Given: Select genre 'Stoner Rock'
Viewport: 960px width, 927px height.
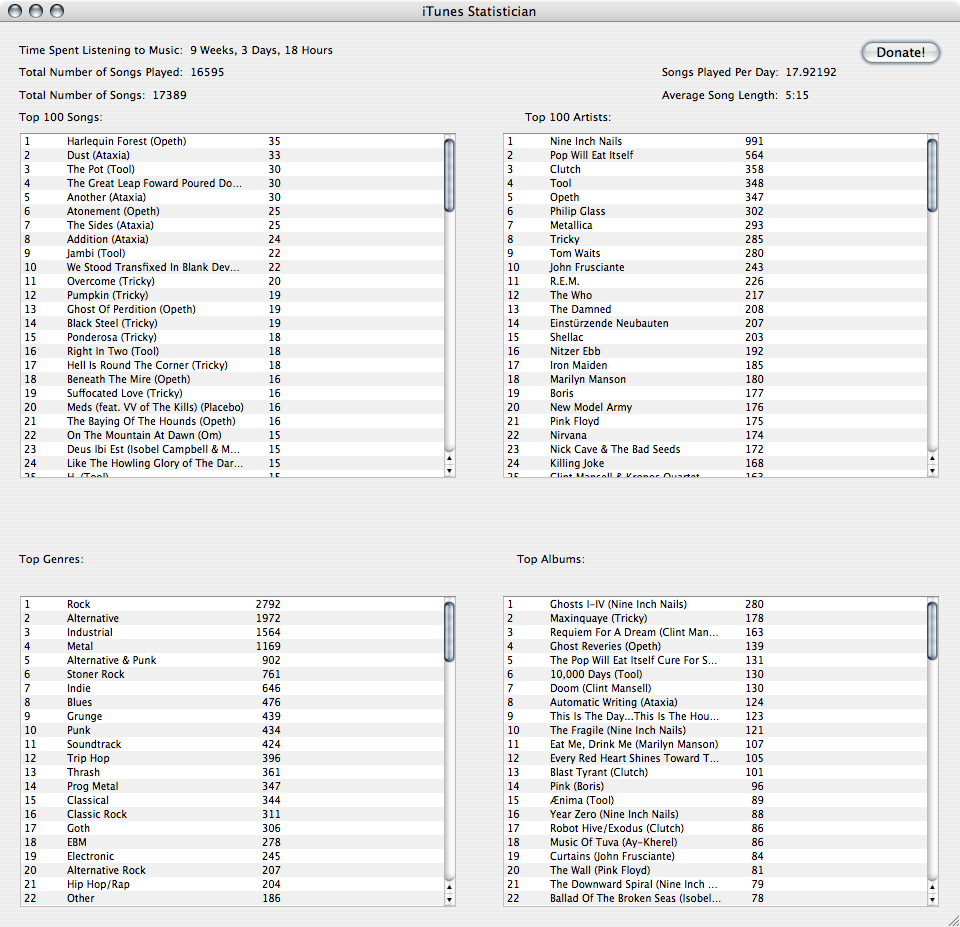Looking at the screenshot, I should (x=232, y=674).
